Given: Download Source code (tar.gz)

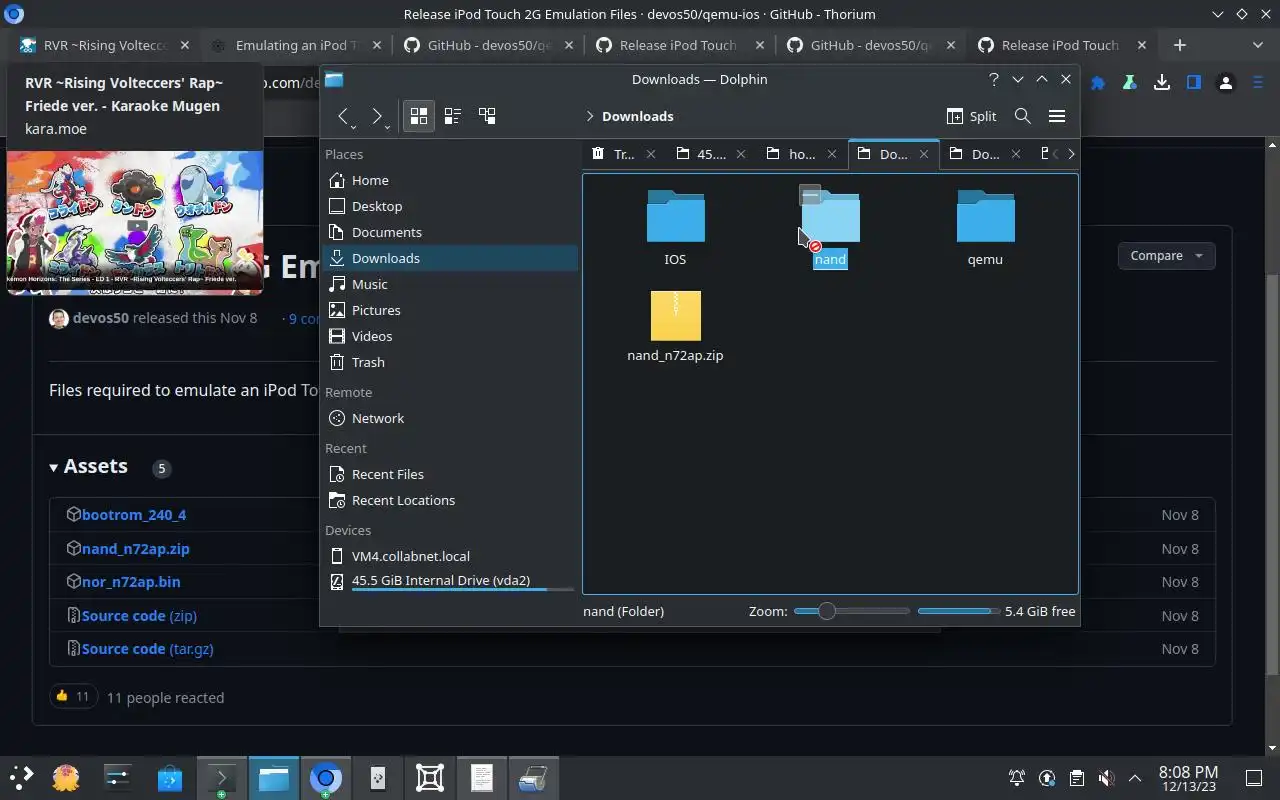Looking at the screenshot, I should 147,649.
